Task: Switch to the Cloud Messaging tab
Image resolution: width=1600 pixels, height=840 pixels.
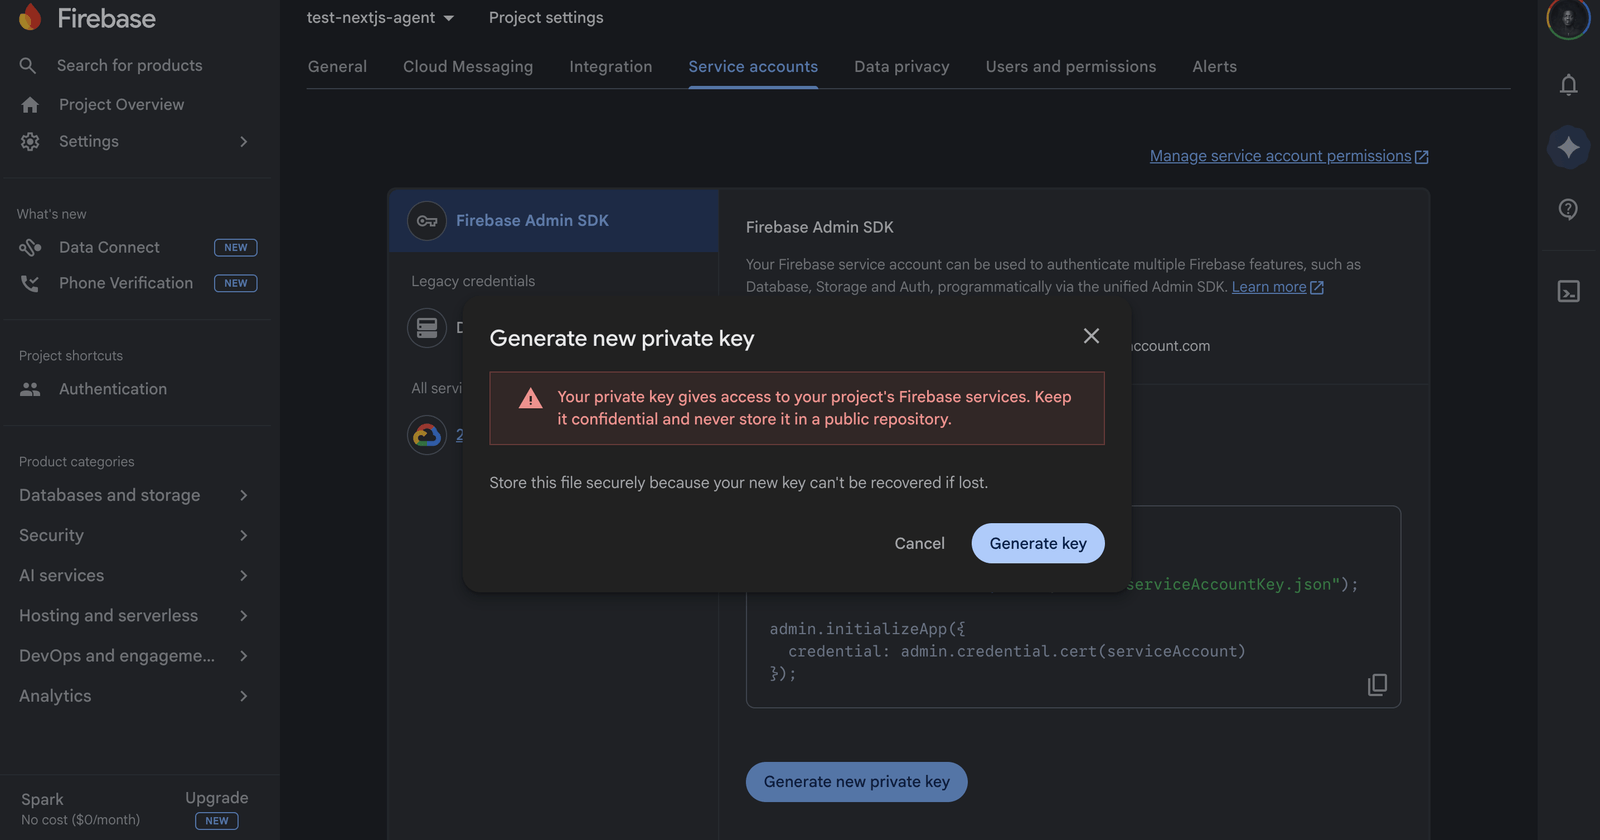Action: click(x=468, y=66)
